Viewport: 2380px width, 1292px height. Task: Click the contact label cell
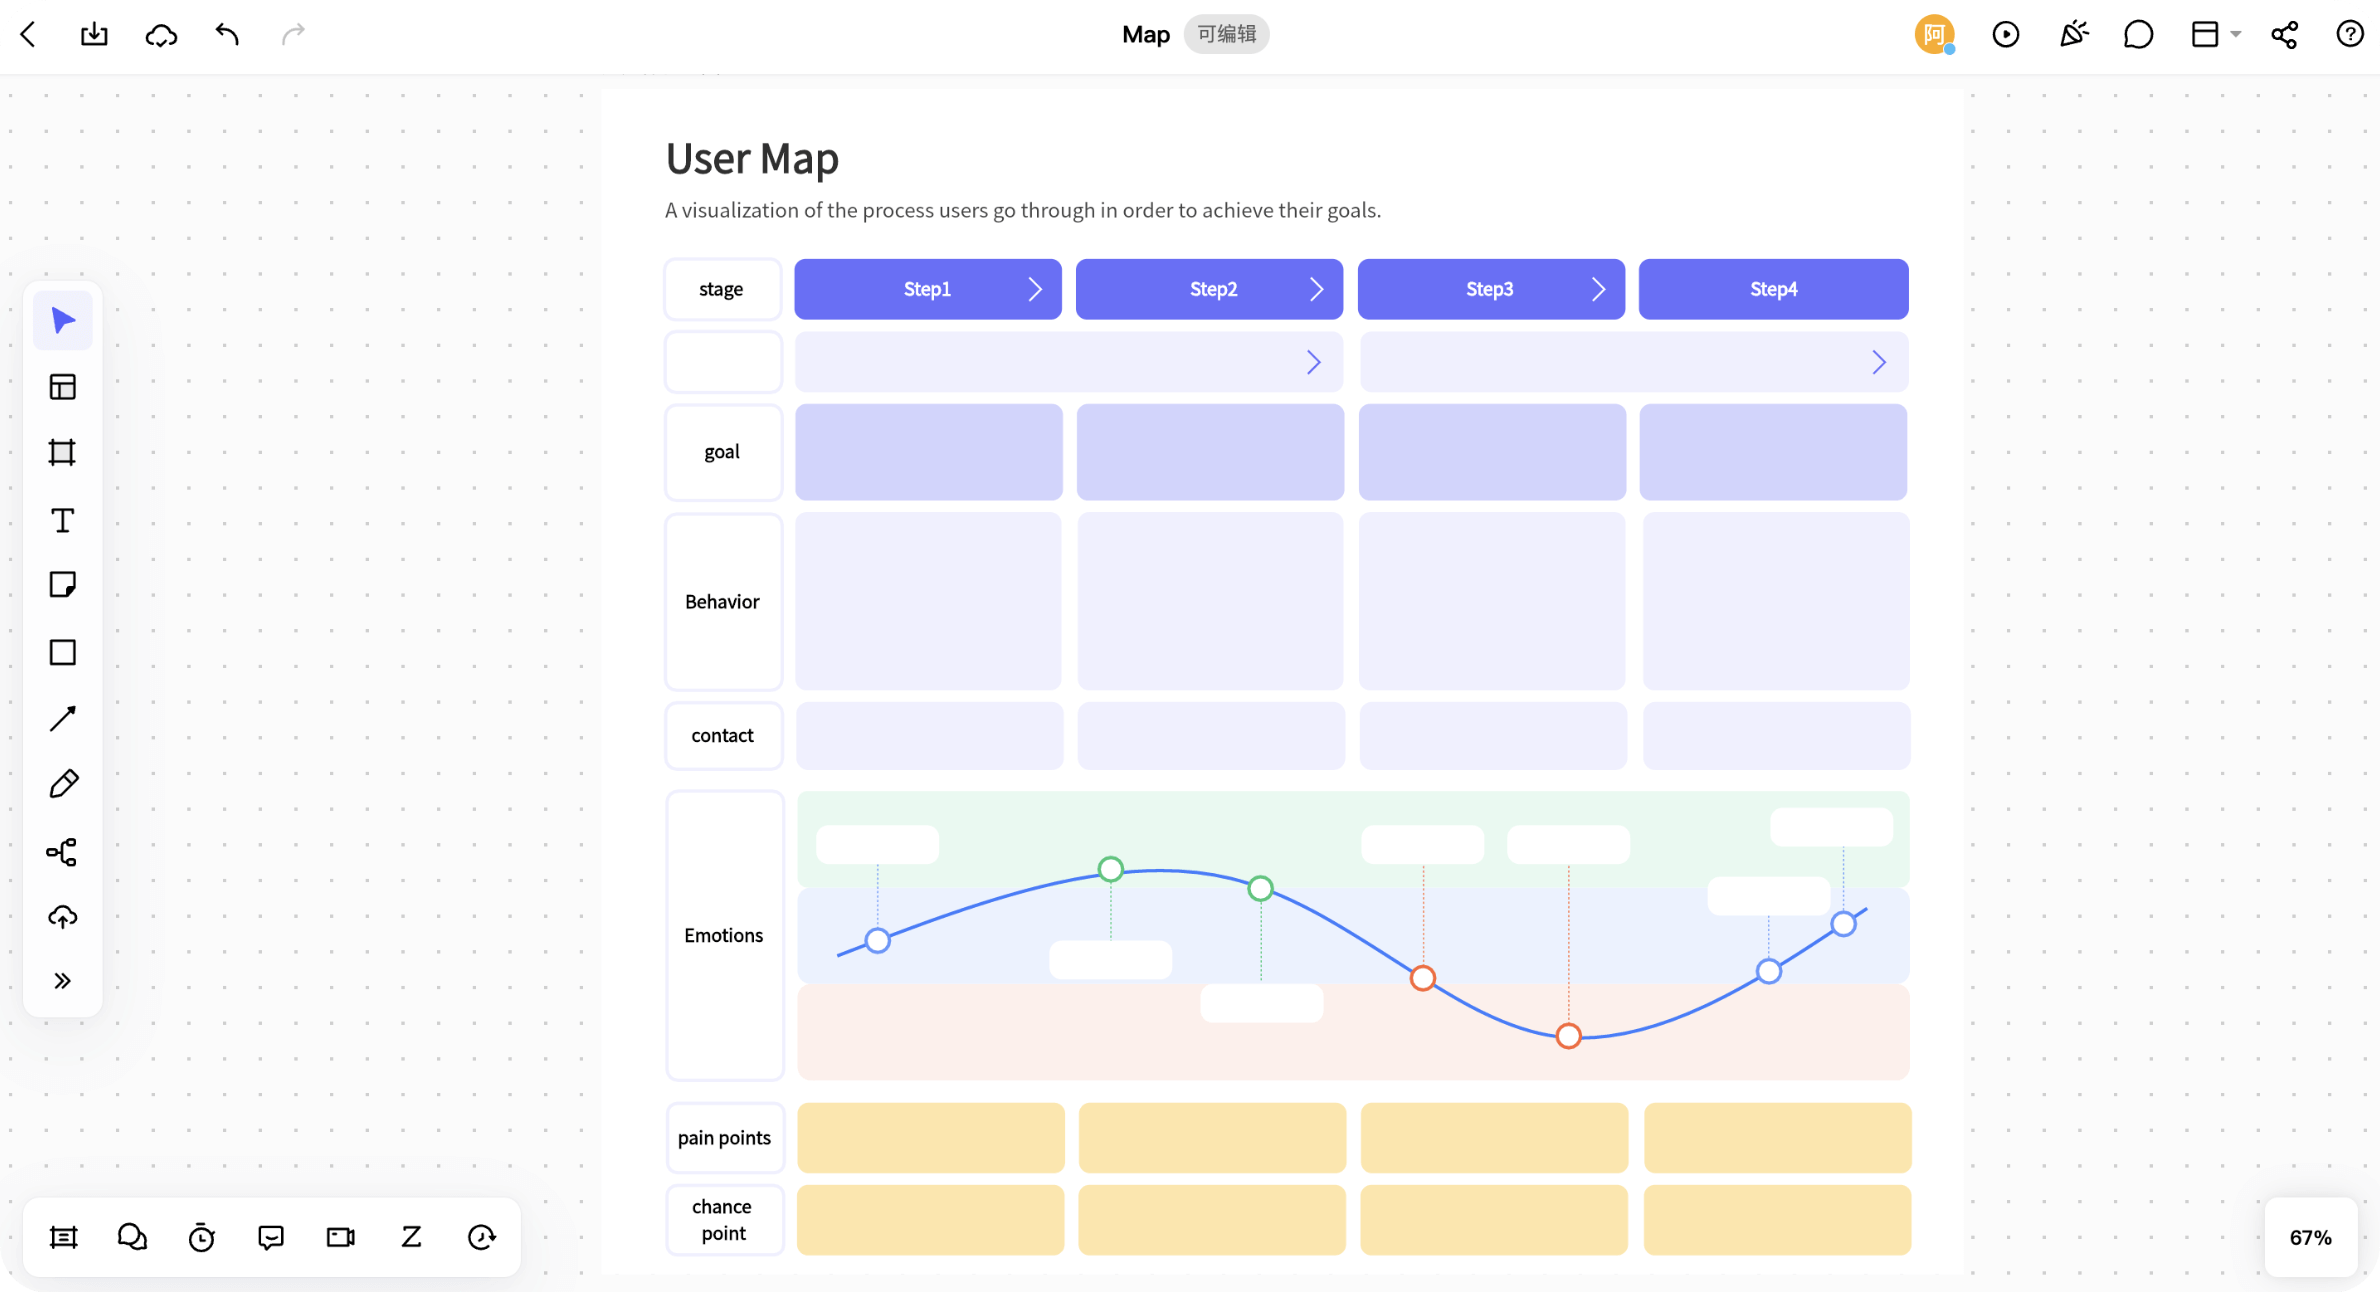point(723,735)
